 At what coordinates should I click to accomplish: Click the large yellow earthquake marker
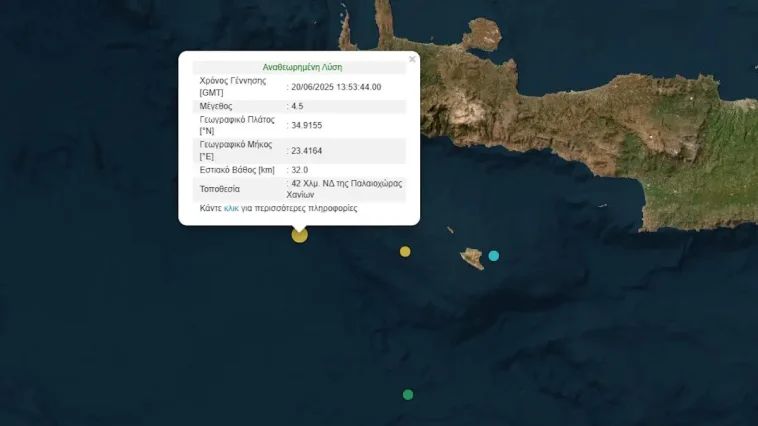[x=299, y=235]
